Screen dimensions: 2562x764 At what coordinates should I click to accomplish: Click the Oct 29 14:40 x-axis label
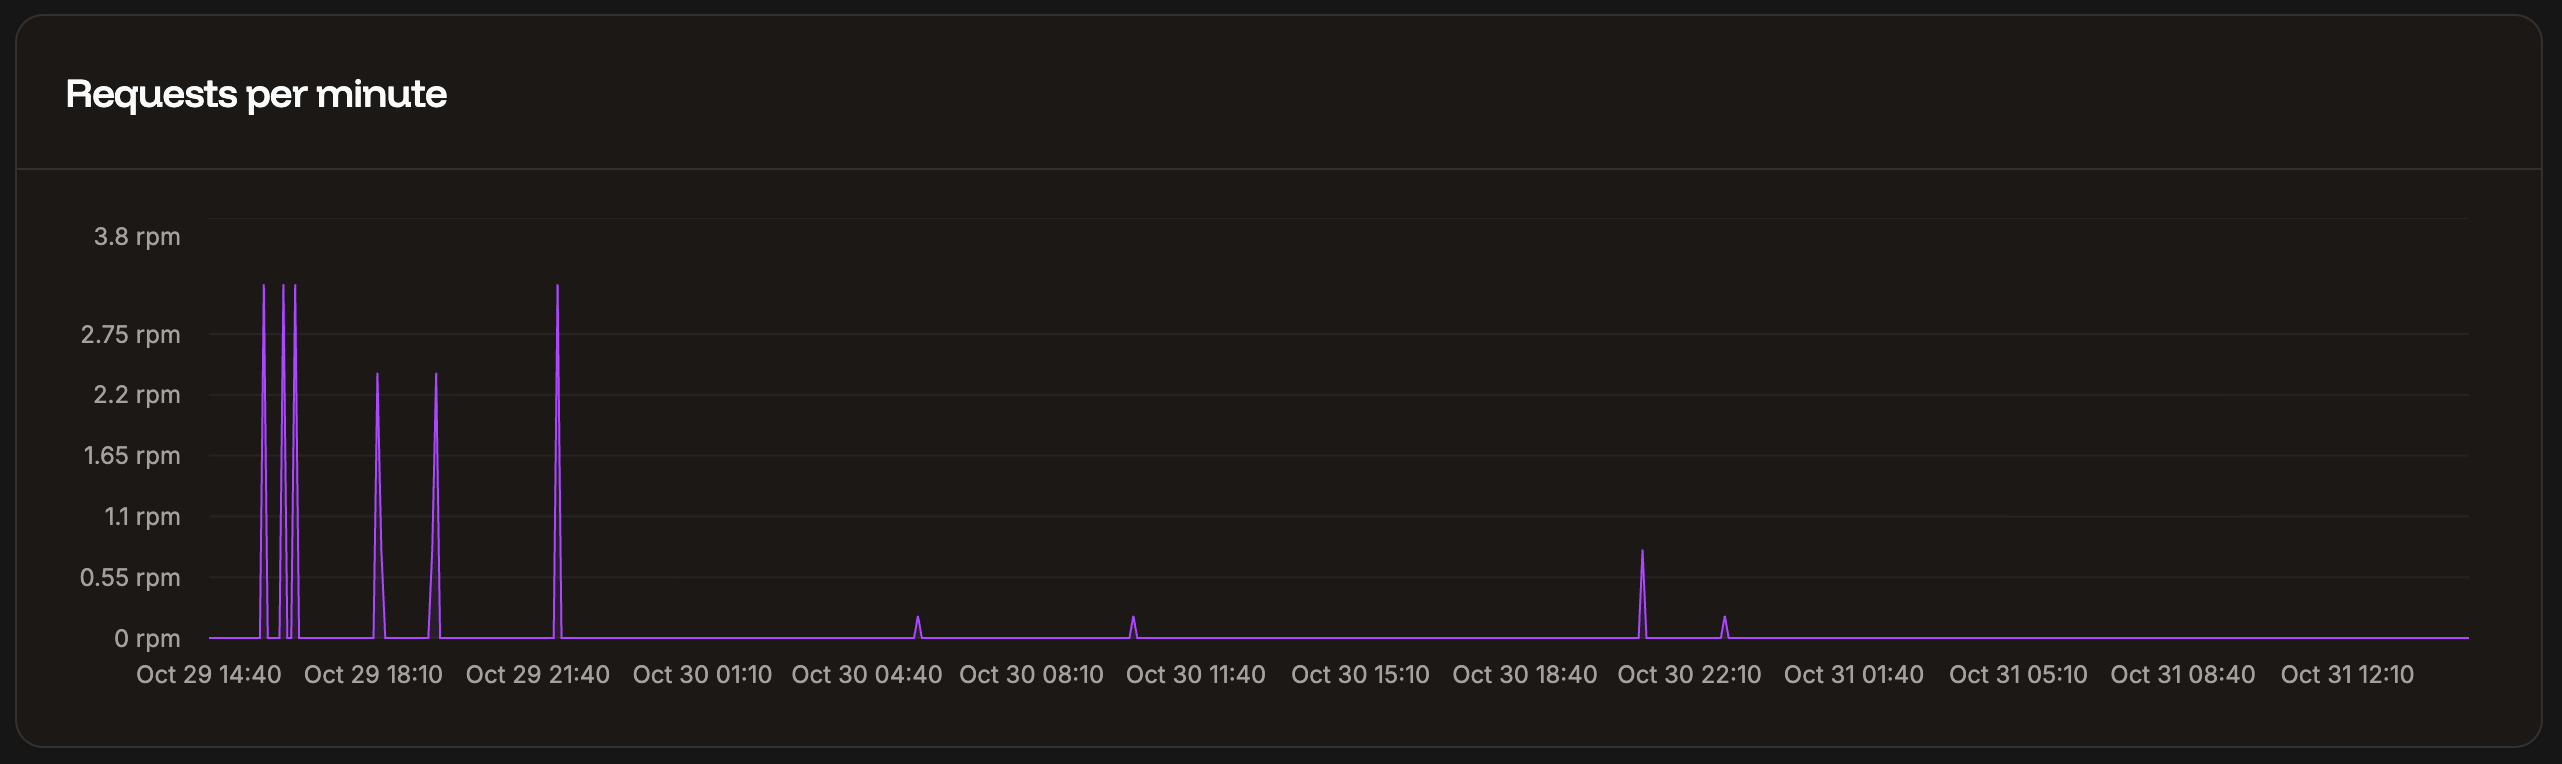209,675
